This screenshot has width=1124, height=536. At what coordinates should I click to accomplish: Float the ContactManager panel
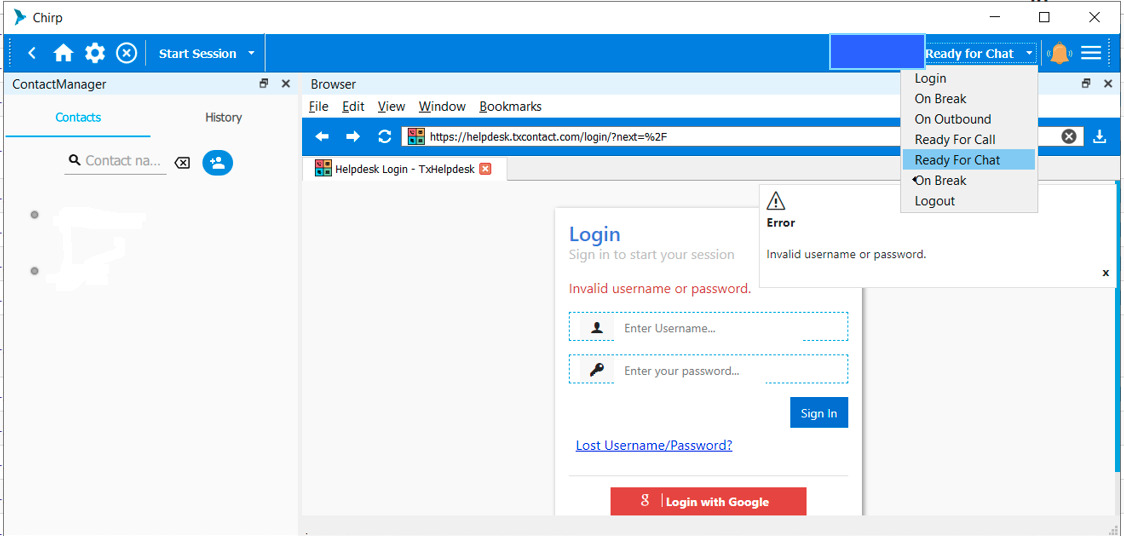pos(264,84)
